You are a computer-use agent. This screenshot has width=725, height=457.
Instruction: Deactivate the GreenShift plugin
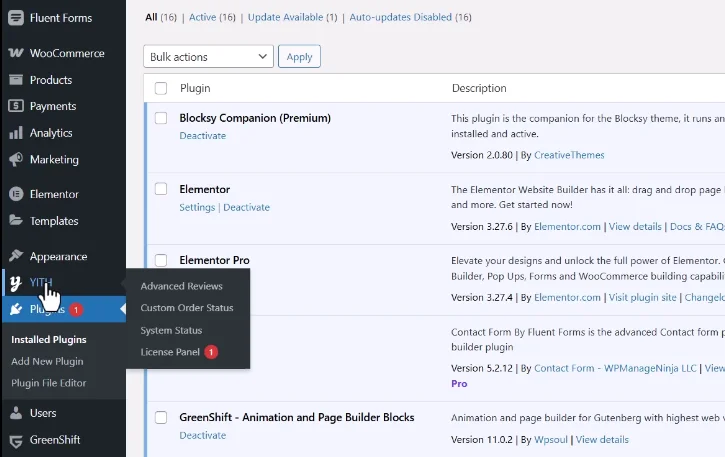203,435
